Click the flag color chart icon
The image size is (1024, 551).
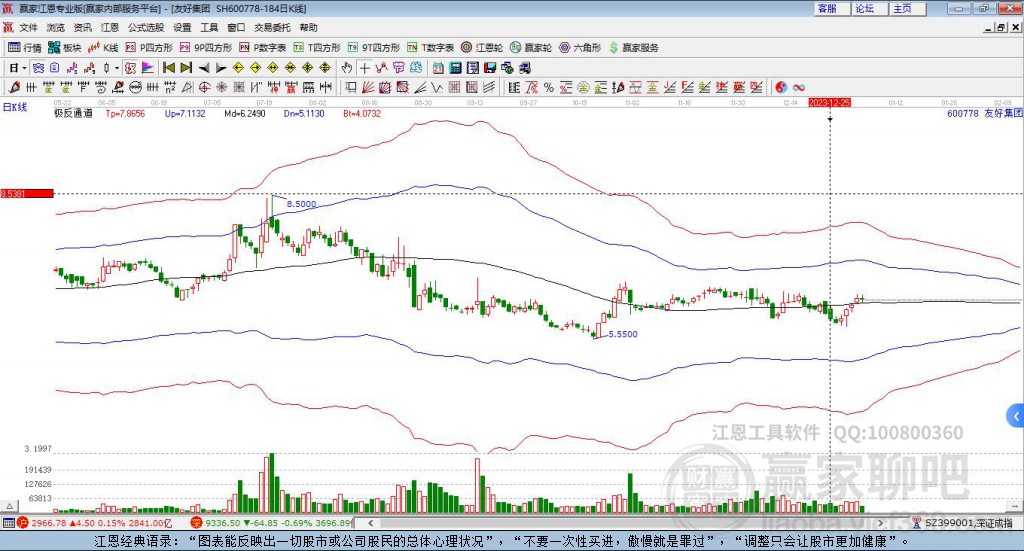148,68
